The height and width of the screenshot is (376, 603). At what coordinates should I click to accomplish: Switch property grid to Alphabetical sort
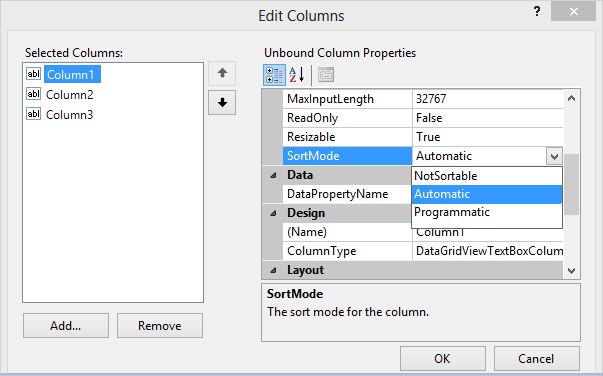coord(297,75)
